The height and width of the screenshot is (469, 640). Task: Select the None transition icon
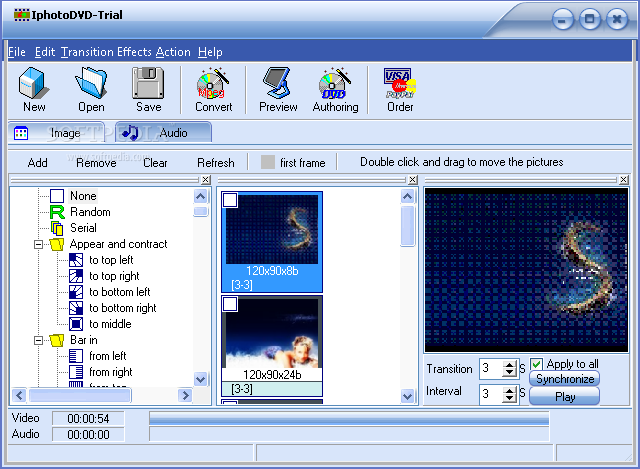pos(57,196)
